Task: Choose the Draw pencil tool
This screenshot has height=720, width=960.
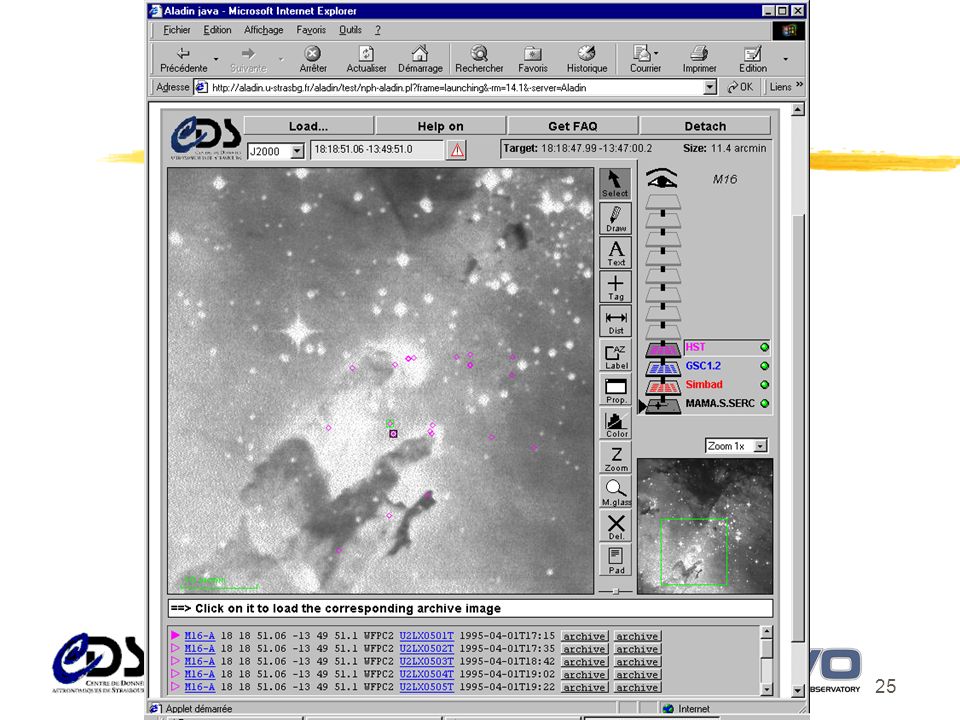Action: [615, 218]
